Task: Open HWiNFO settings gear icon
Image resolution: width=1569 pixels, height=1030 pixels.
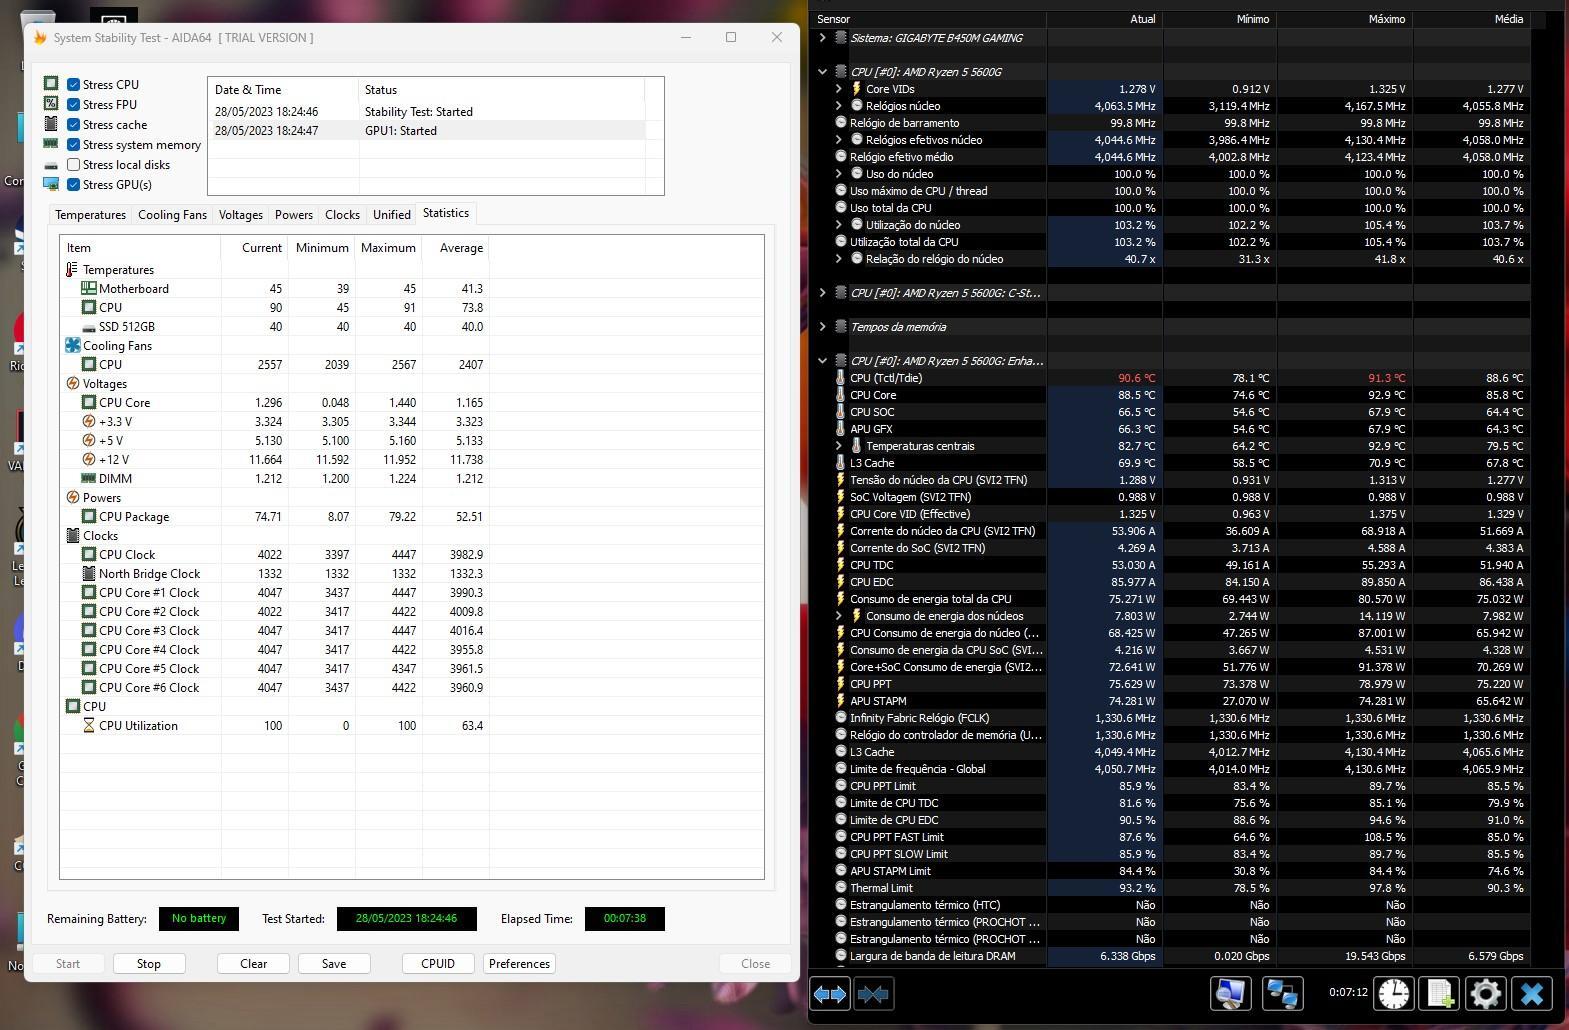Action: [x=1486, y=993]
